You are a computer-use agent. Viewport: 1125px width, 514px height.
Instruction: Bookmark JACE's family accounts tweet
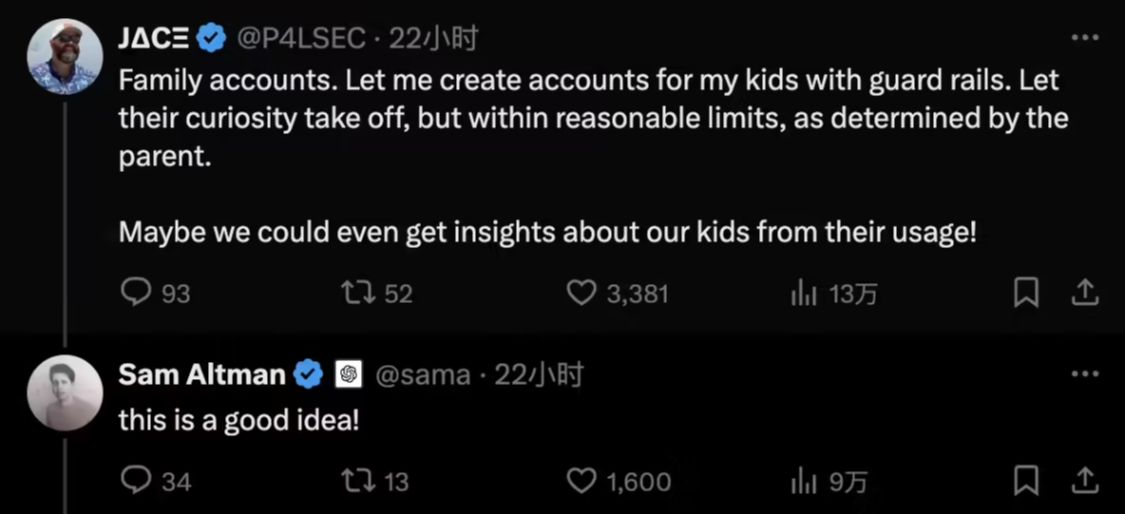pos(1026,293)
